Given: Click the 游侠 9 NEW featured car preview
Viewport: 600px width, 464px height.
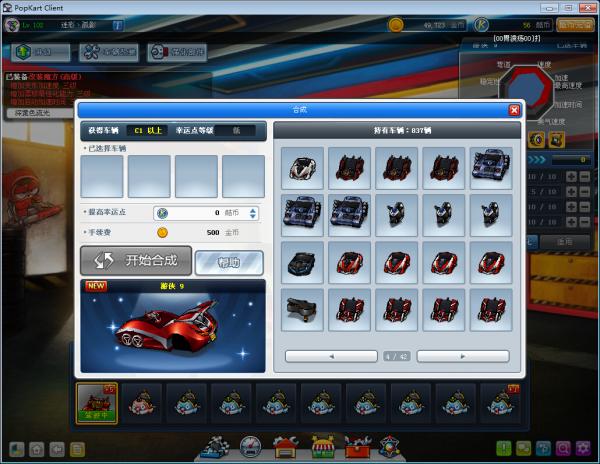Looking at the screenshot, I should click(x=173, y=326).
